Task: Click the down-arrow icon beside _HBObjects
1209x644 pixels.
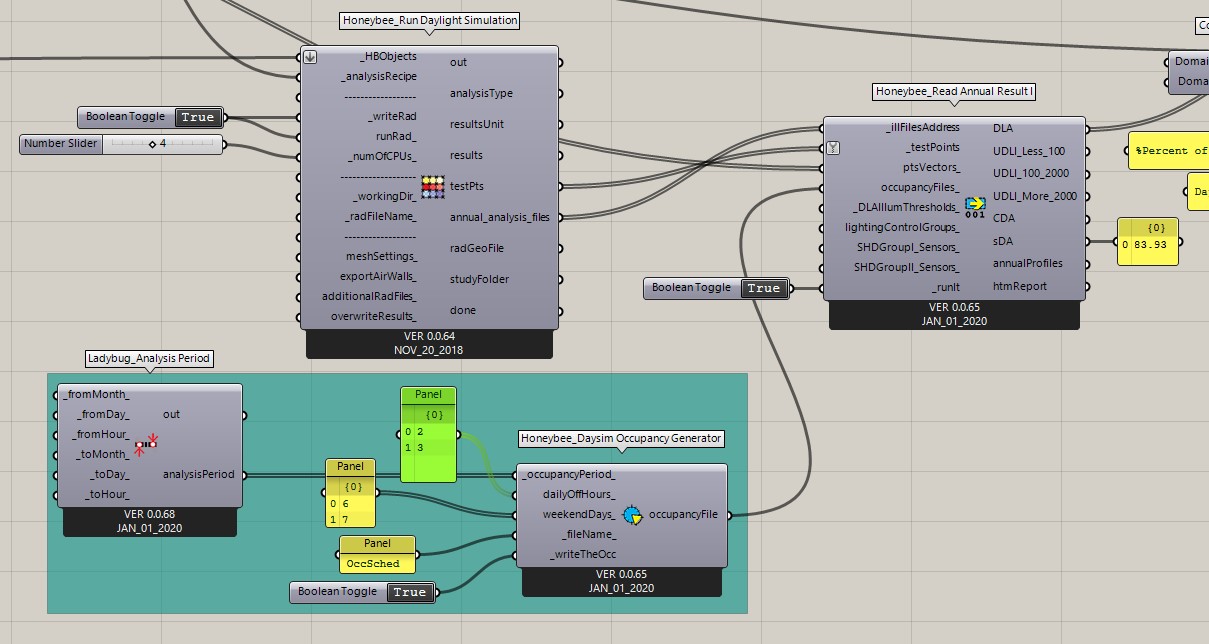Action: [x=310, y=57]
